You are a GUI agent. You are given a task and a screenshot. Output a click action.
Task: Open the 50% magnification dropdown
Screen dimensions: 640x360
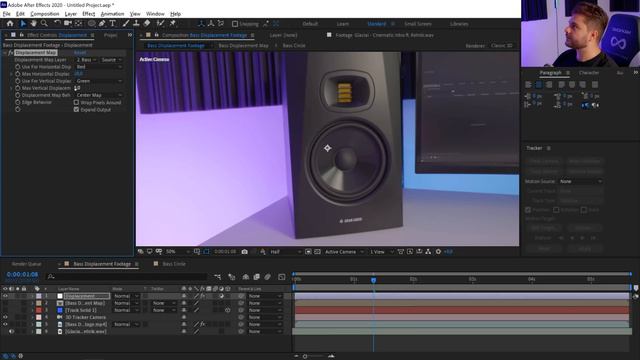178,252
